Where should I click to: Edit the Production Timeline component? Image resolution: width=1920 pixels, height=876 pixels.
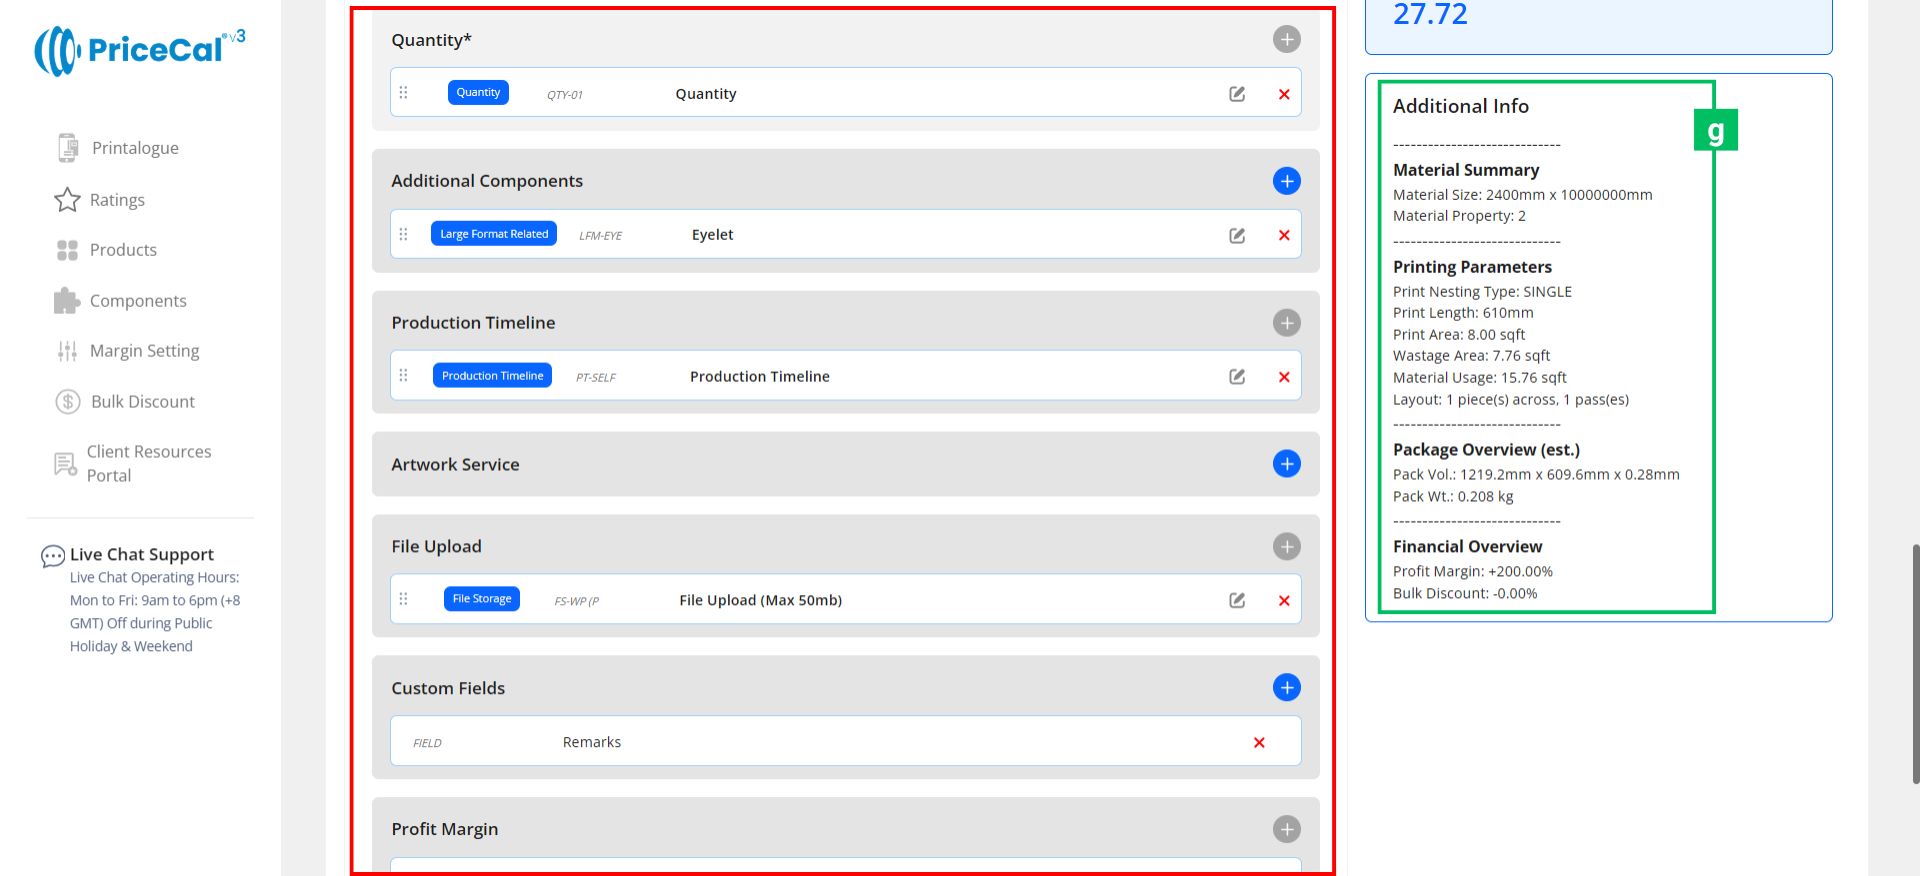tap(1237, 377)
